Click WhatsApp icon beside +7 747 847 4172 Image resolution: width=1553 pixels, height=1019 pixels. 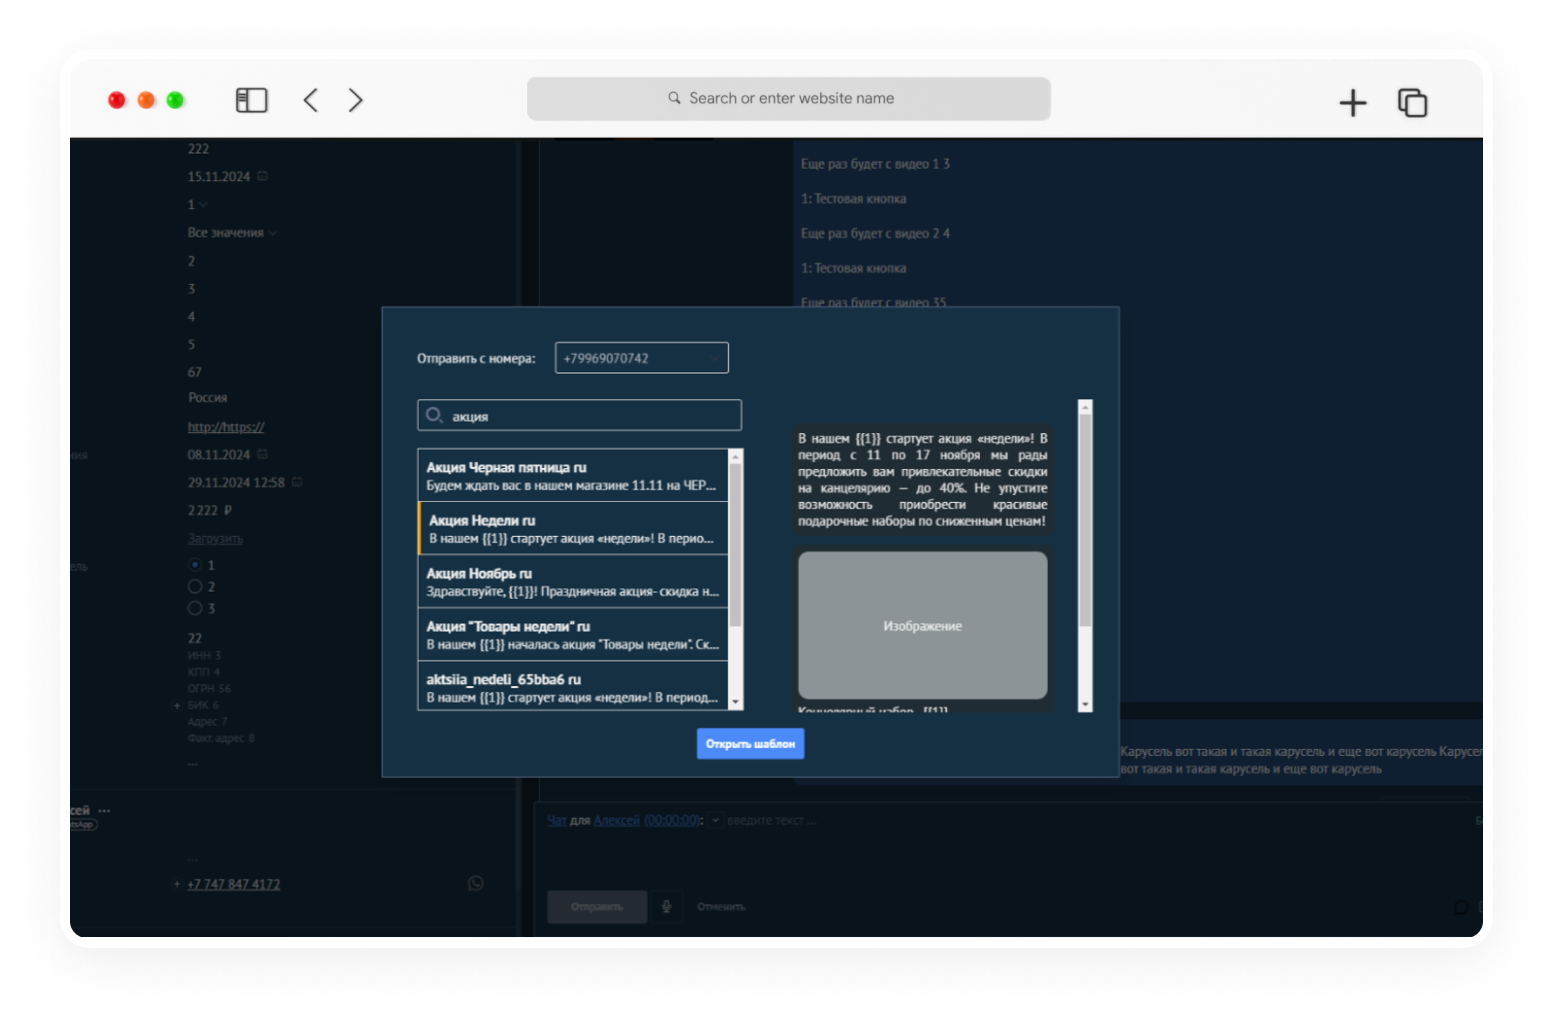point(476,883)
